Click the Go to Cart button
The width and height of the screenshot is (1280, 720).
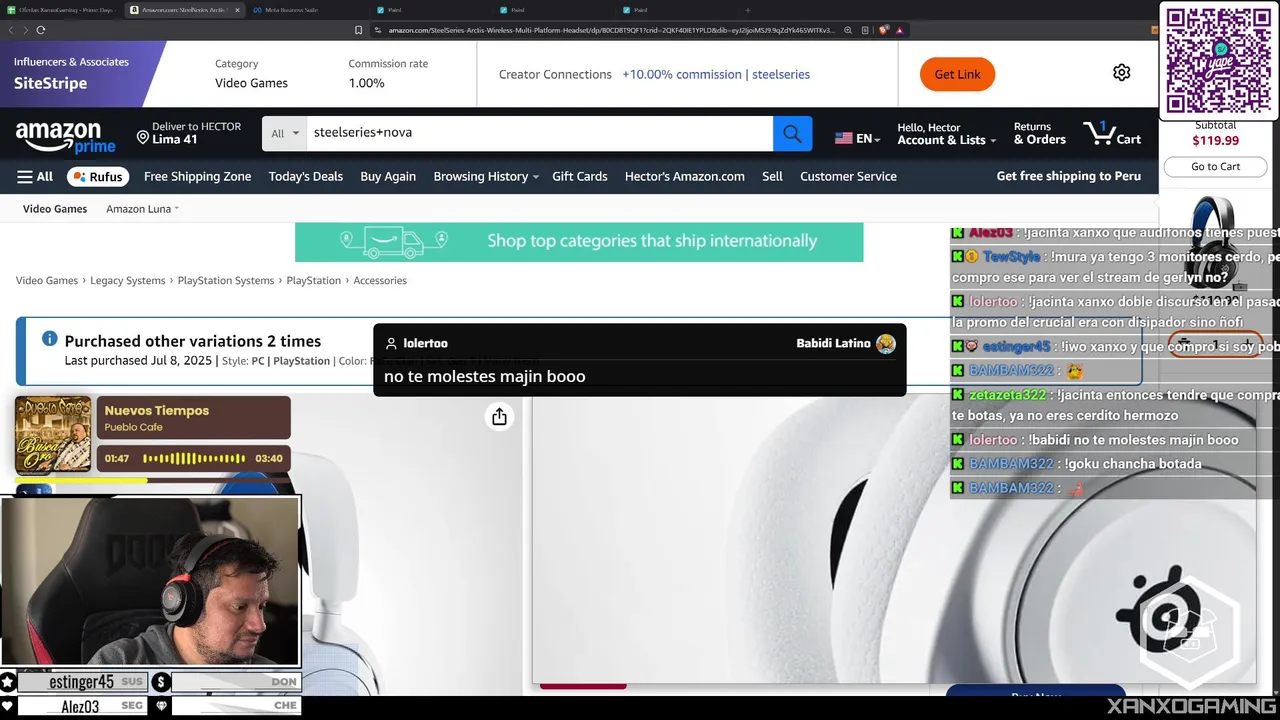click(x=1215, y=167)
